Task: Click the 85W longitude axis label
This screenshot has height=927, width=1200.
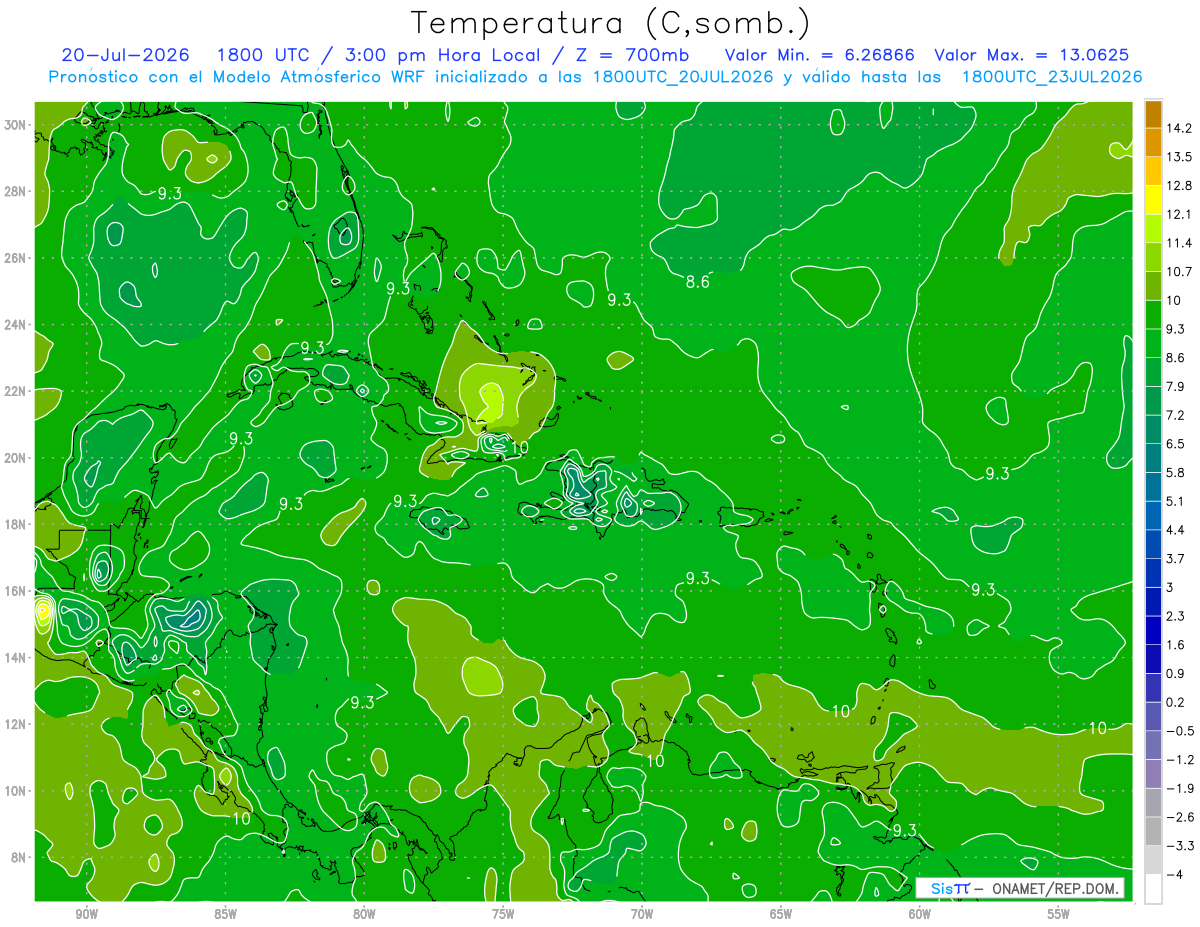Action: pos(225,914)
